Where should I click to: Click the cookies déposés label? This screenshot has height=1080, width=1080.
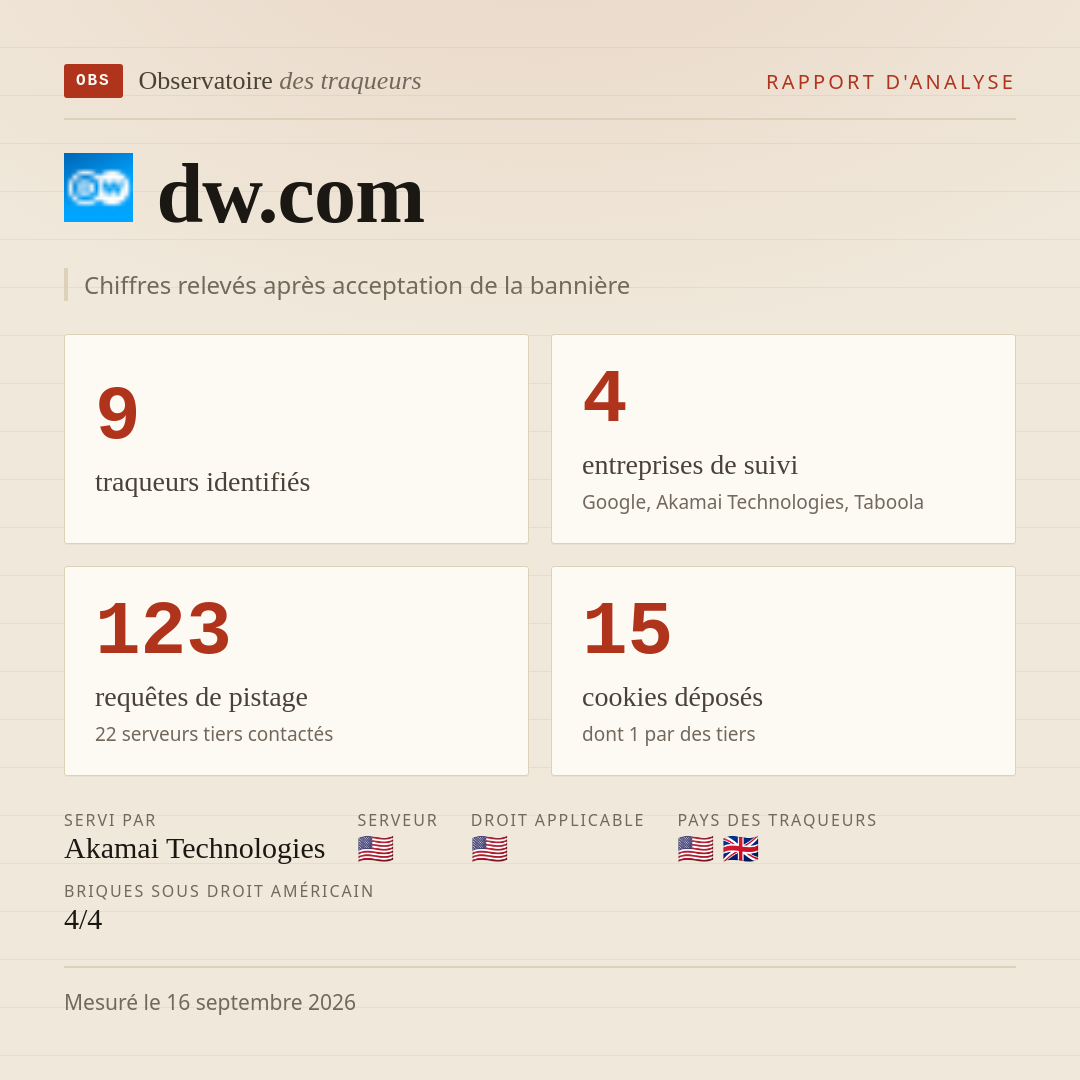click(x=672, y=697)
